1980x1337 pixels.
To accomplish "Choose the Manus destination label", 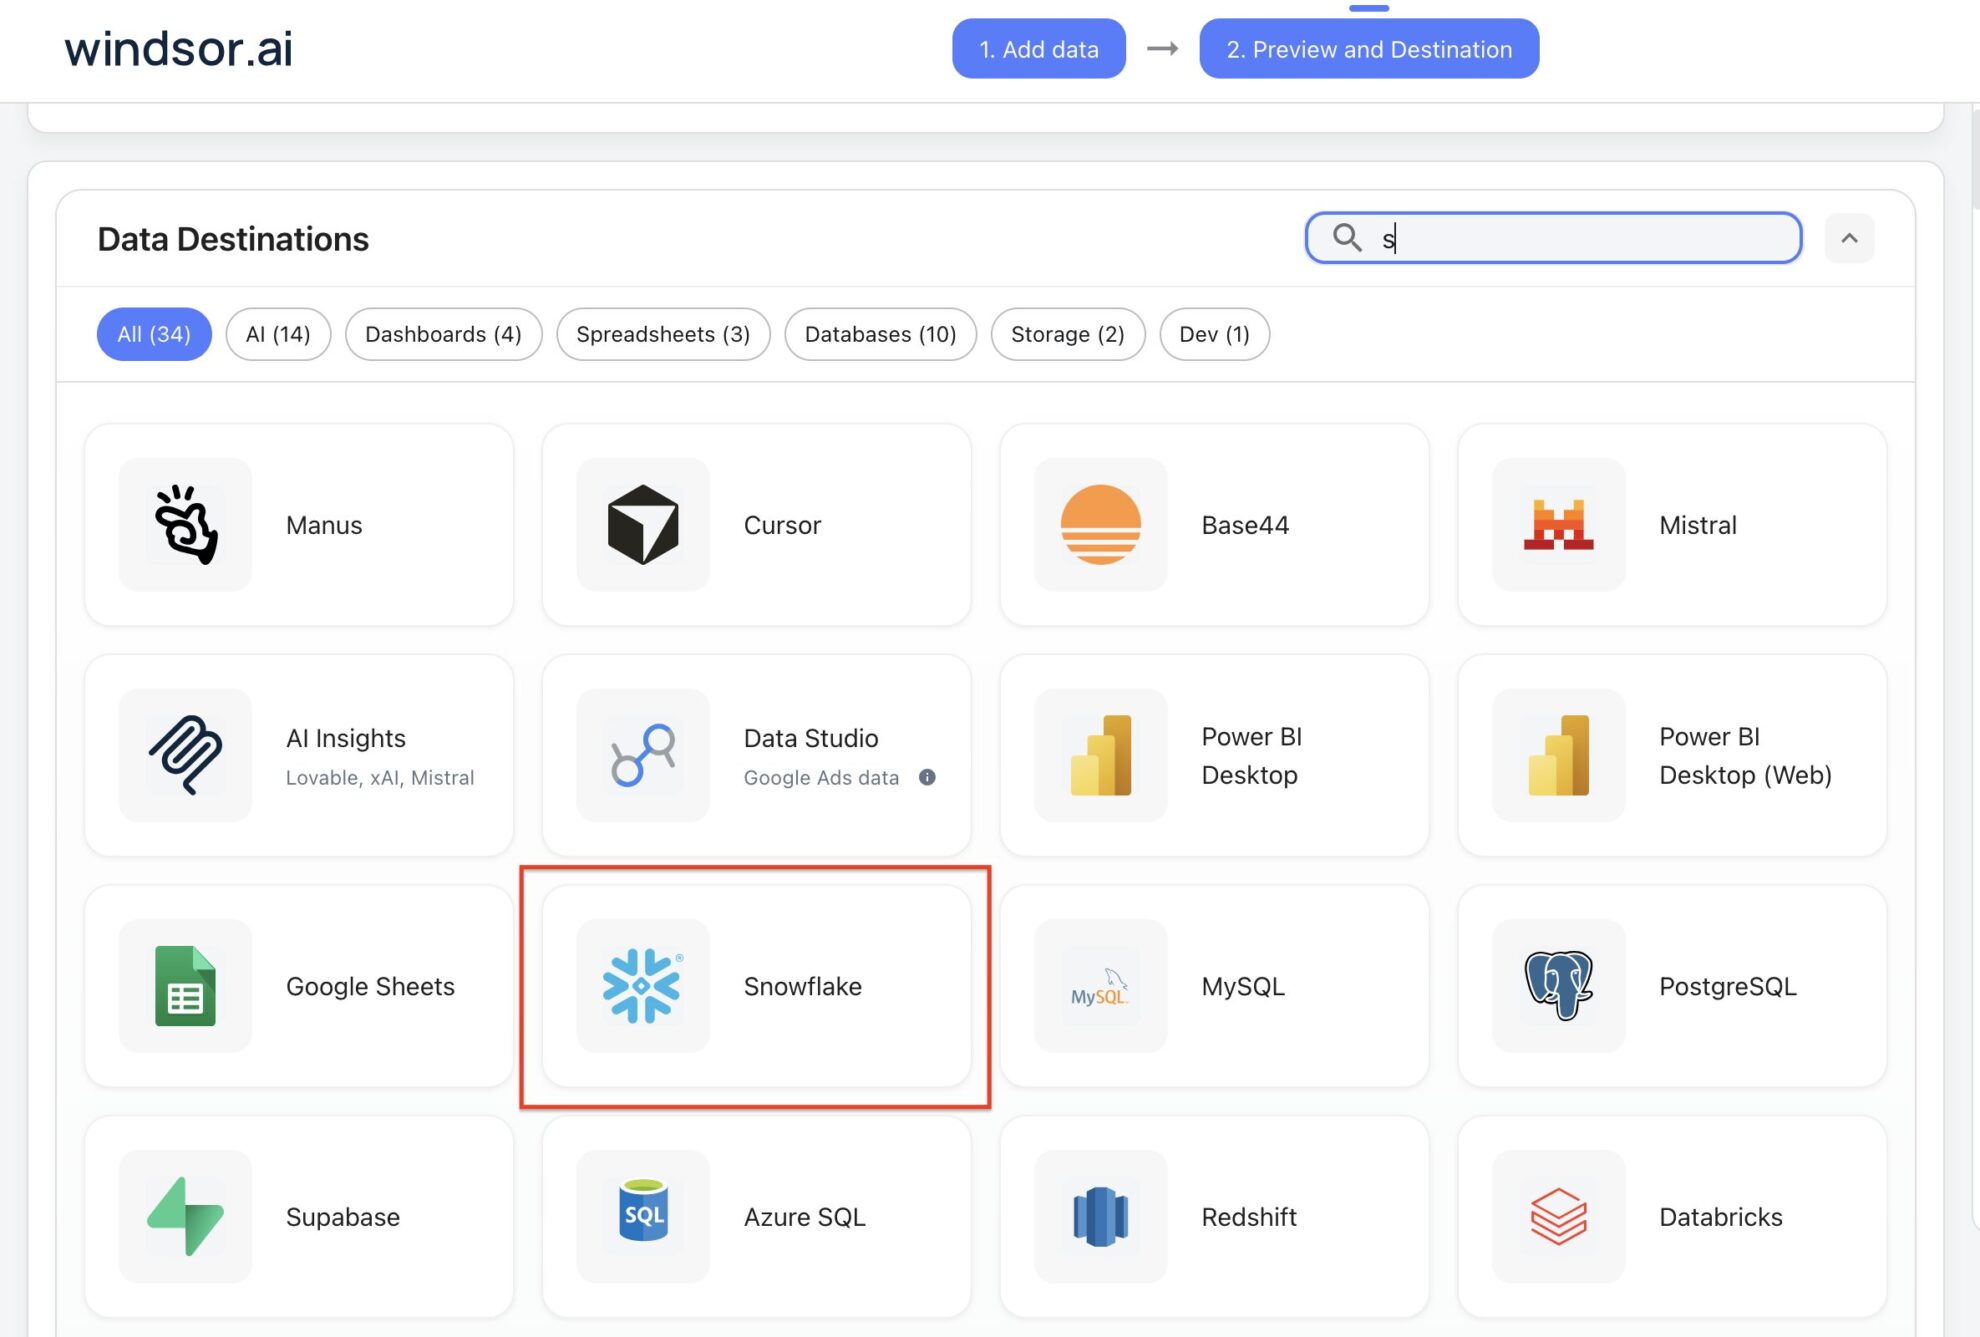I will pyautogui.click(x=324, y=525).
